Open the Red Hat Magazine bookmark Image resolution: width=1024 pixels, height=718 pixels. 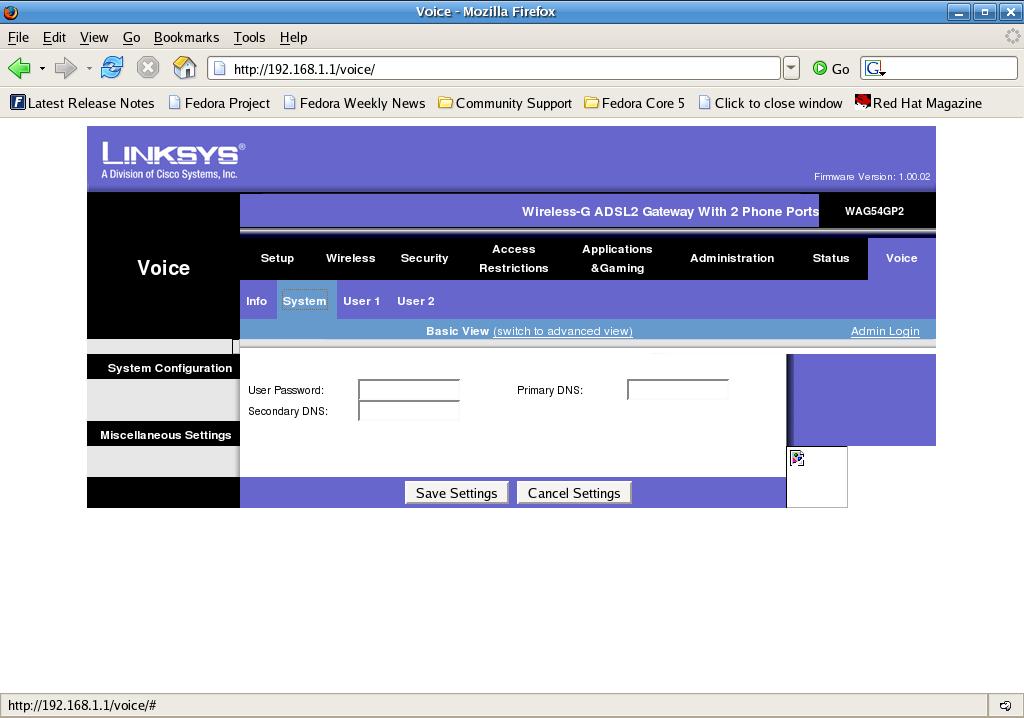pyautogui.click(x=917, y=103)
